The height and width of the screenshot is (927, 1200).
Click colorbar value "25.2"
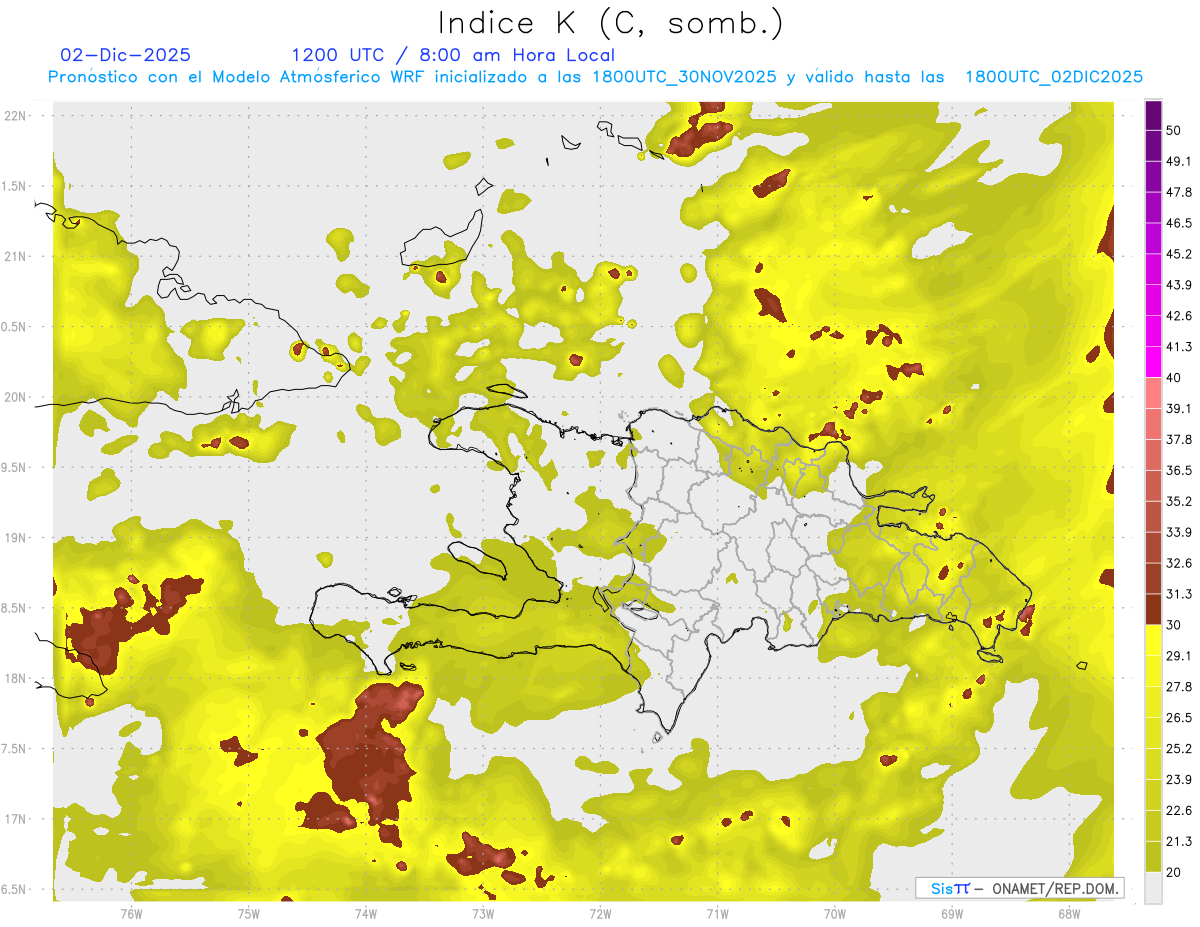(1179, 748)
